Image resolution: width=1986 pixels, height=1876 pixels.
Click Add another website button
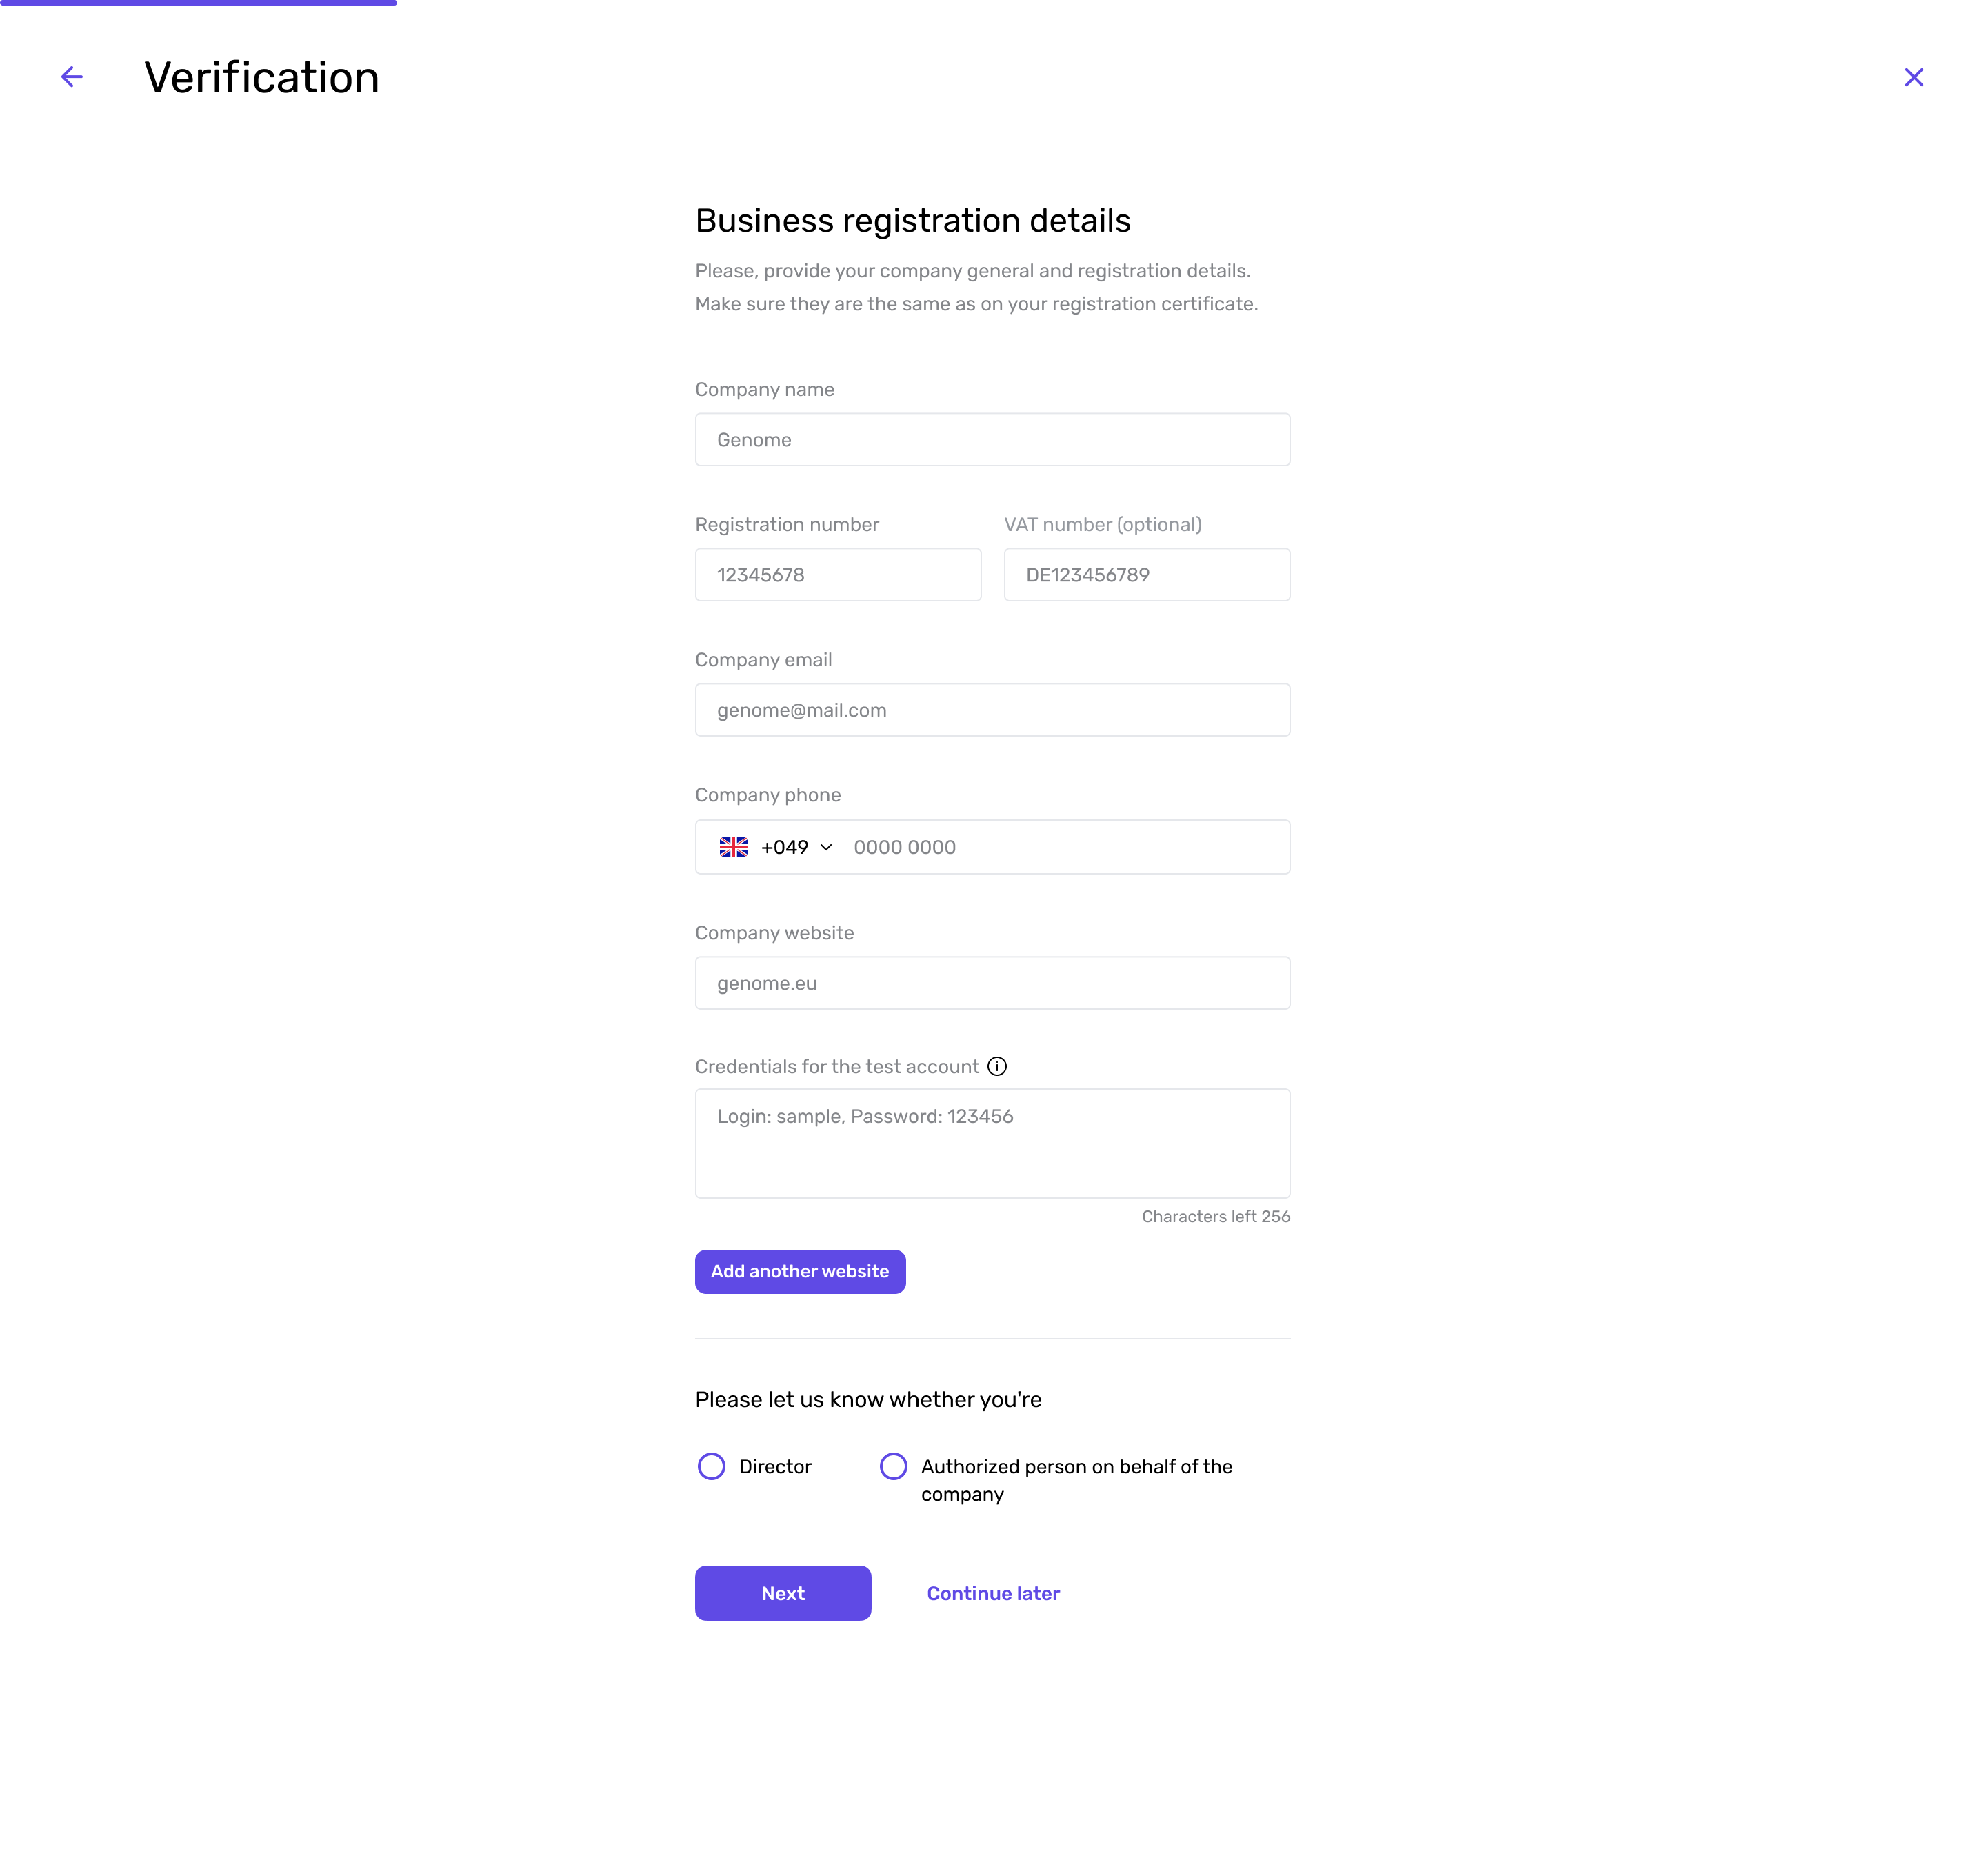pos(800,1271)
